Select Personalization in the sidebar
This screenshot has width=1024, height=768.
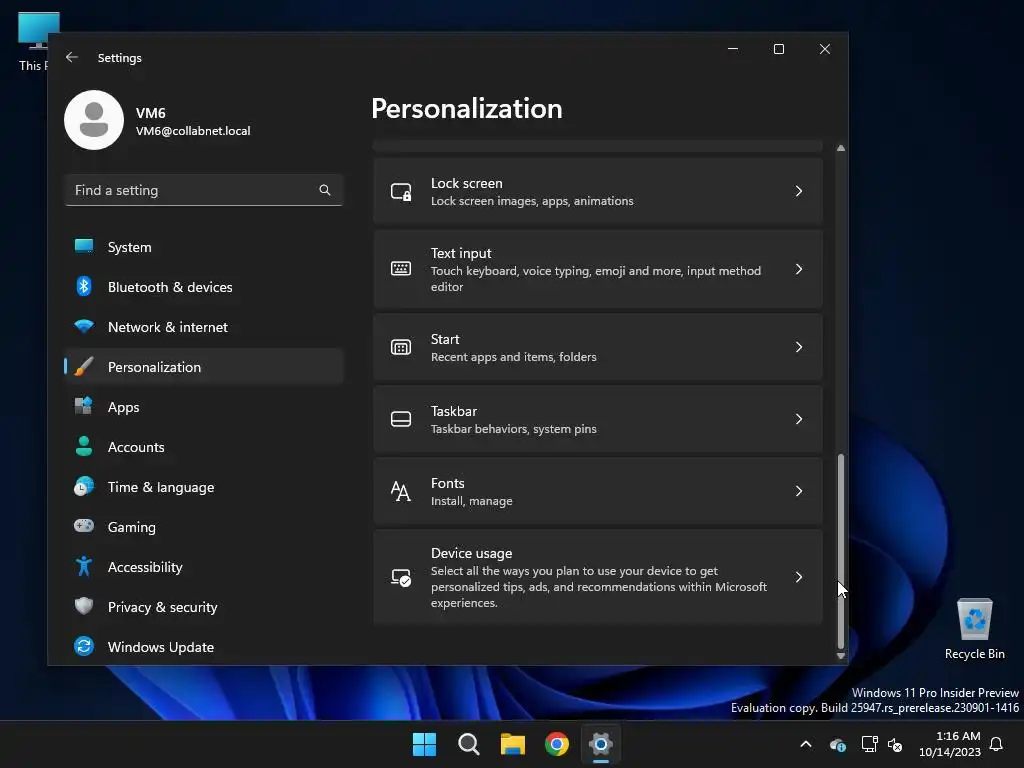point(204,367)
